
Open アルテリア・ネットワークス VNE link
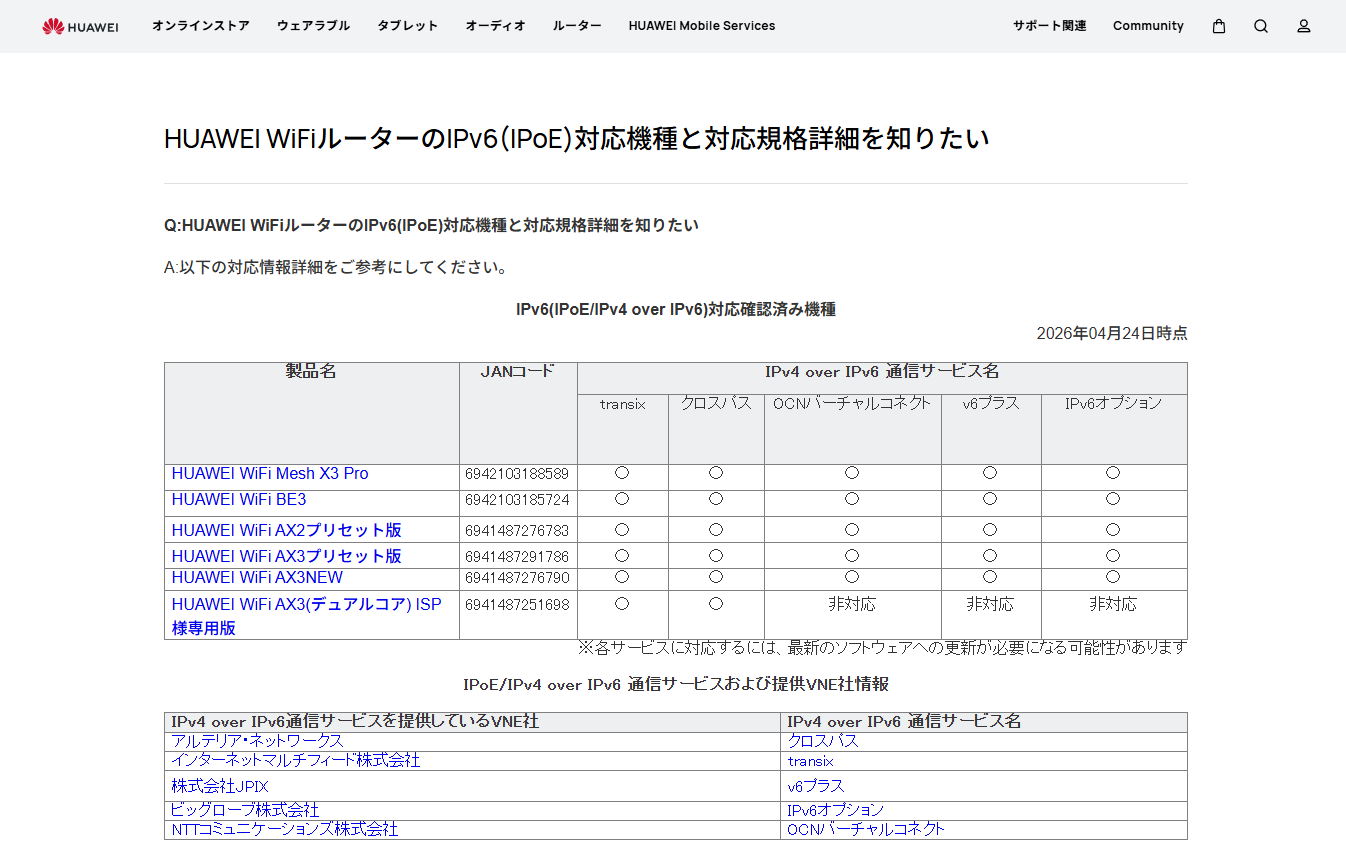click(257, 741)
